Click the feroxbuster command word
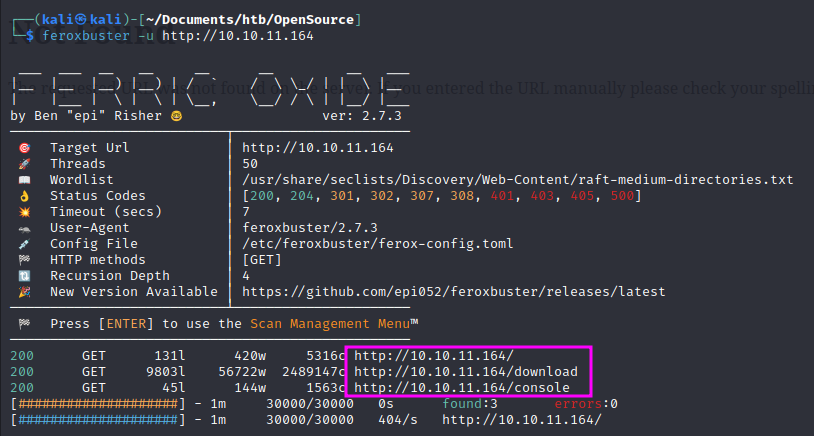Image resolution: width=814 pixels, height=436 pixels. 86,36
